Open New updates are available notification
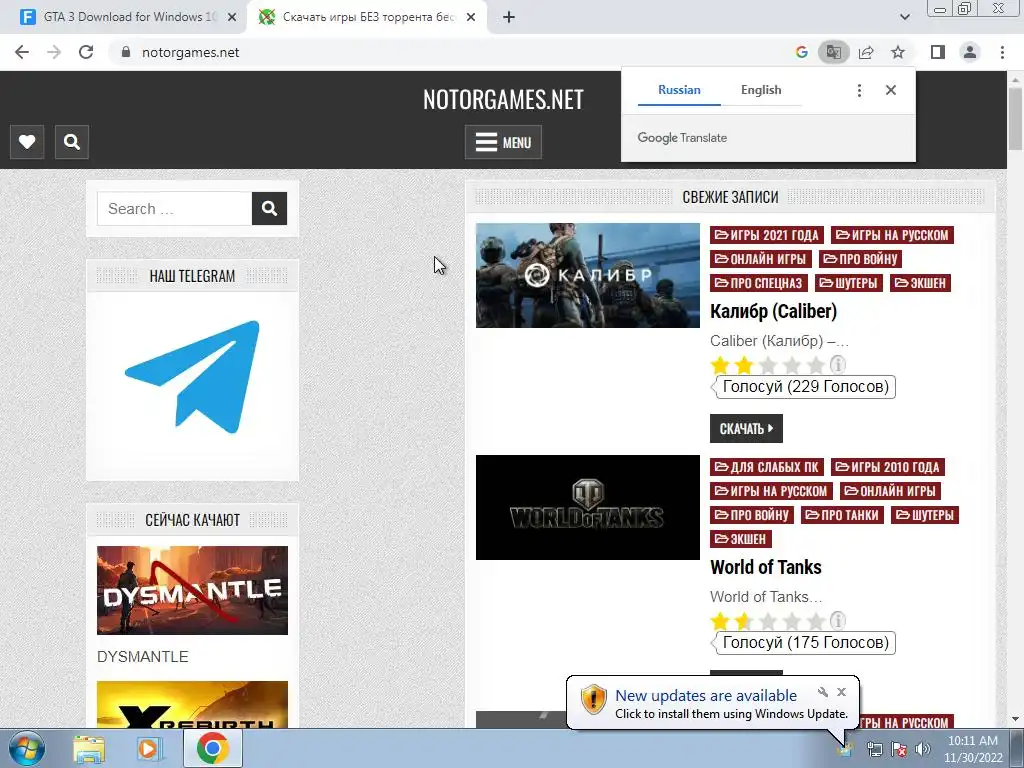The image size is (1024, 768). pos(706,696)
